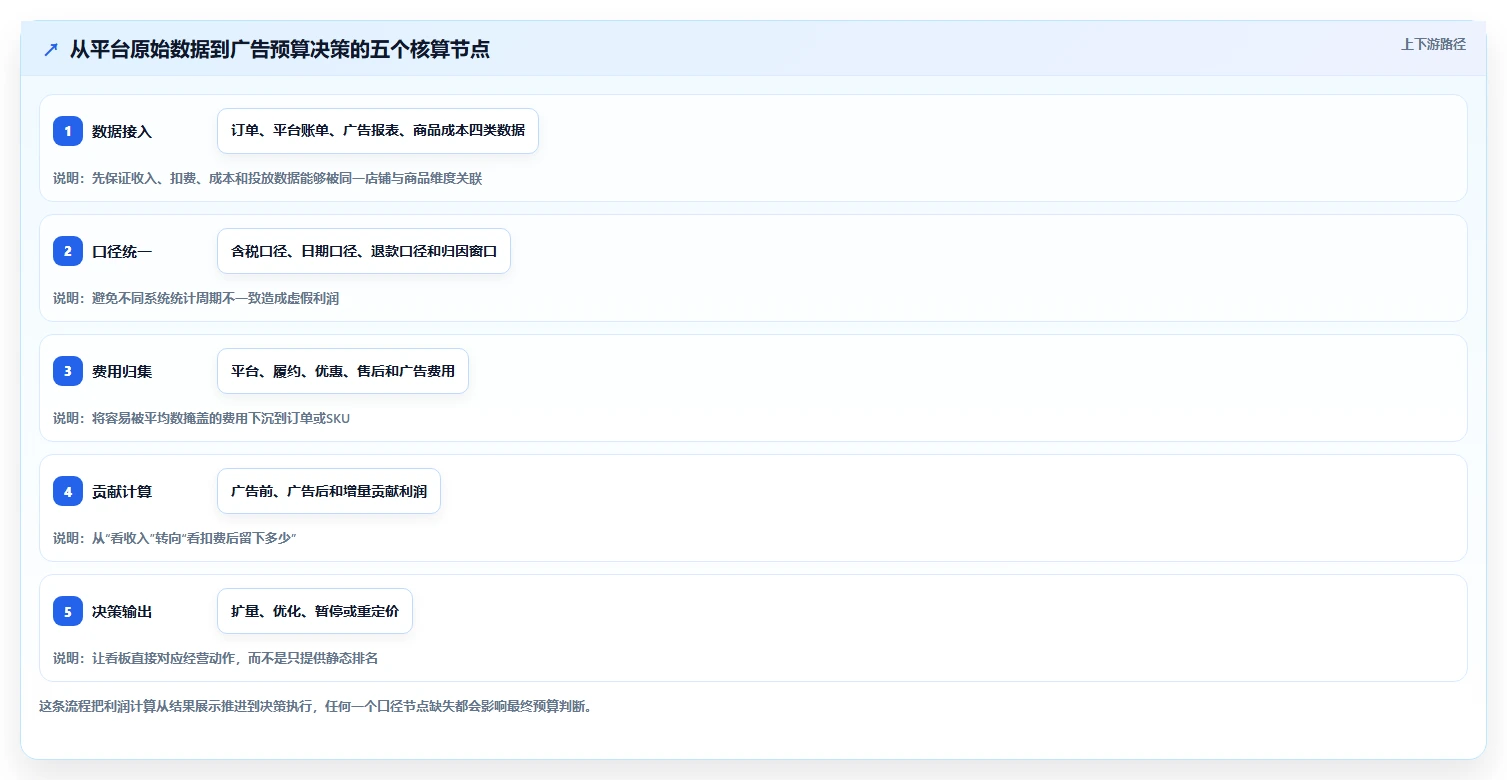Click the 广告前、广告后和增量贡献利润 chip

click(329, 491)
